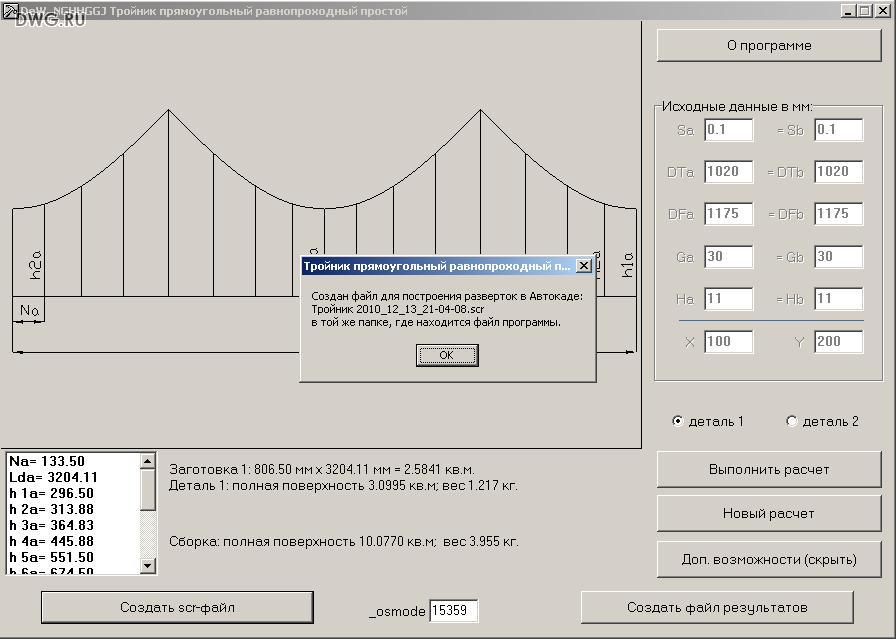
Task: Click the _osmode field with 15359
Action: pyautogui.click(x=454, y=610)
